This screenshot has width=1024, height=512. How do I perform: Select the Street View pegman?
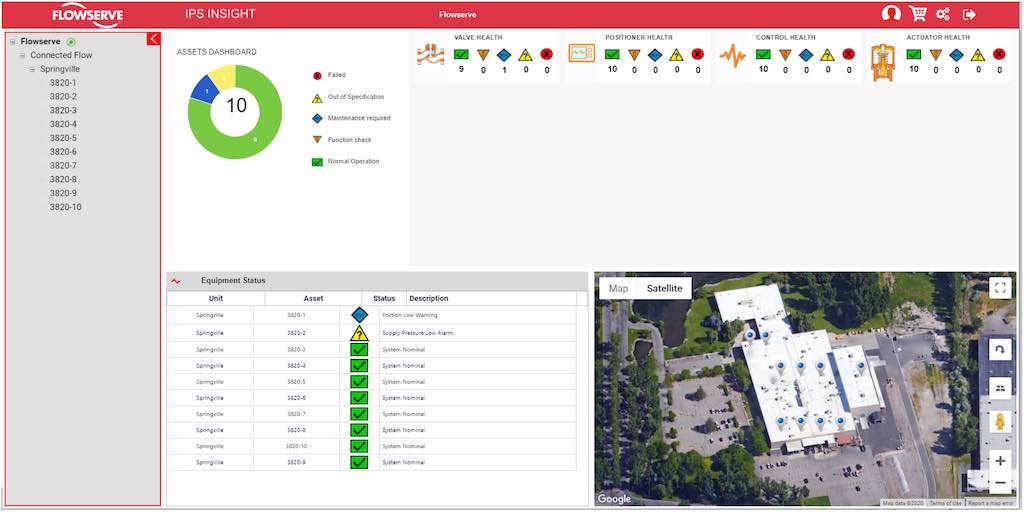pos(1000,422)
